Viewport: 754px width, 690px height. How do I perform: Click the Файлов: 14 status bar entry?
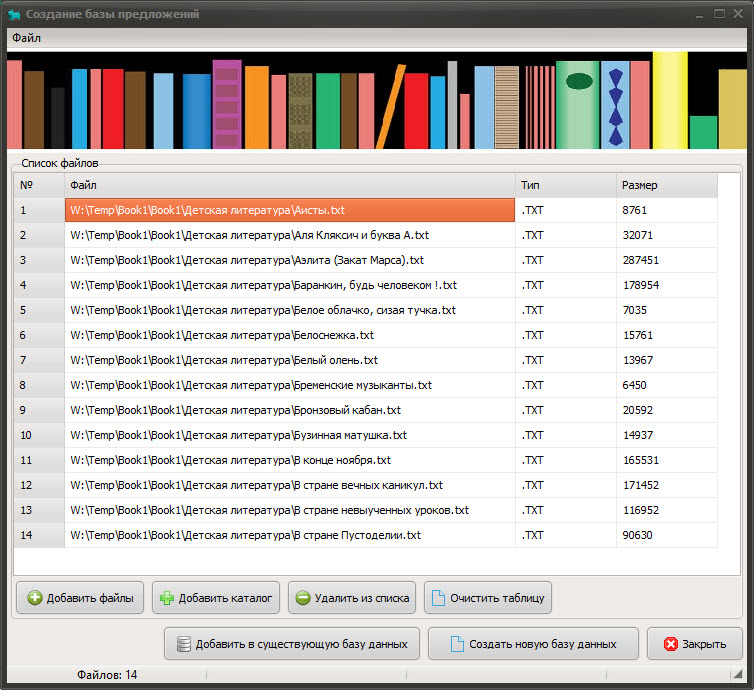(107, 675)
